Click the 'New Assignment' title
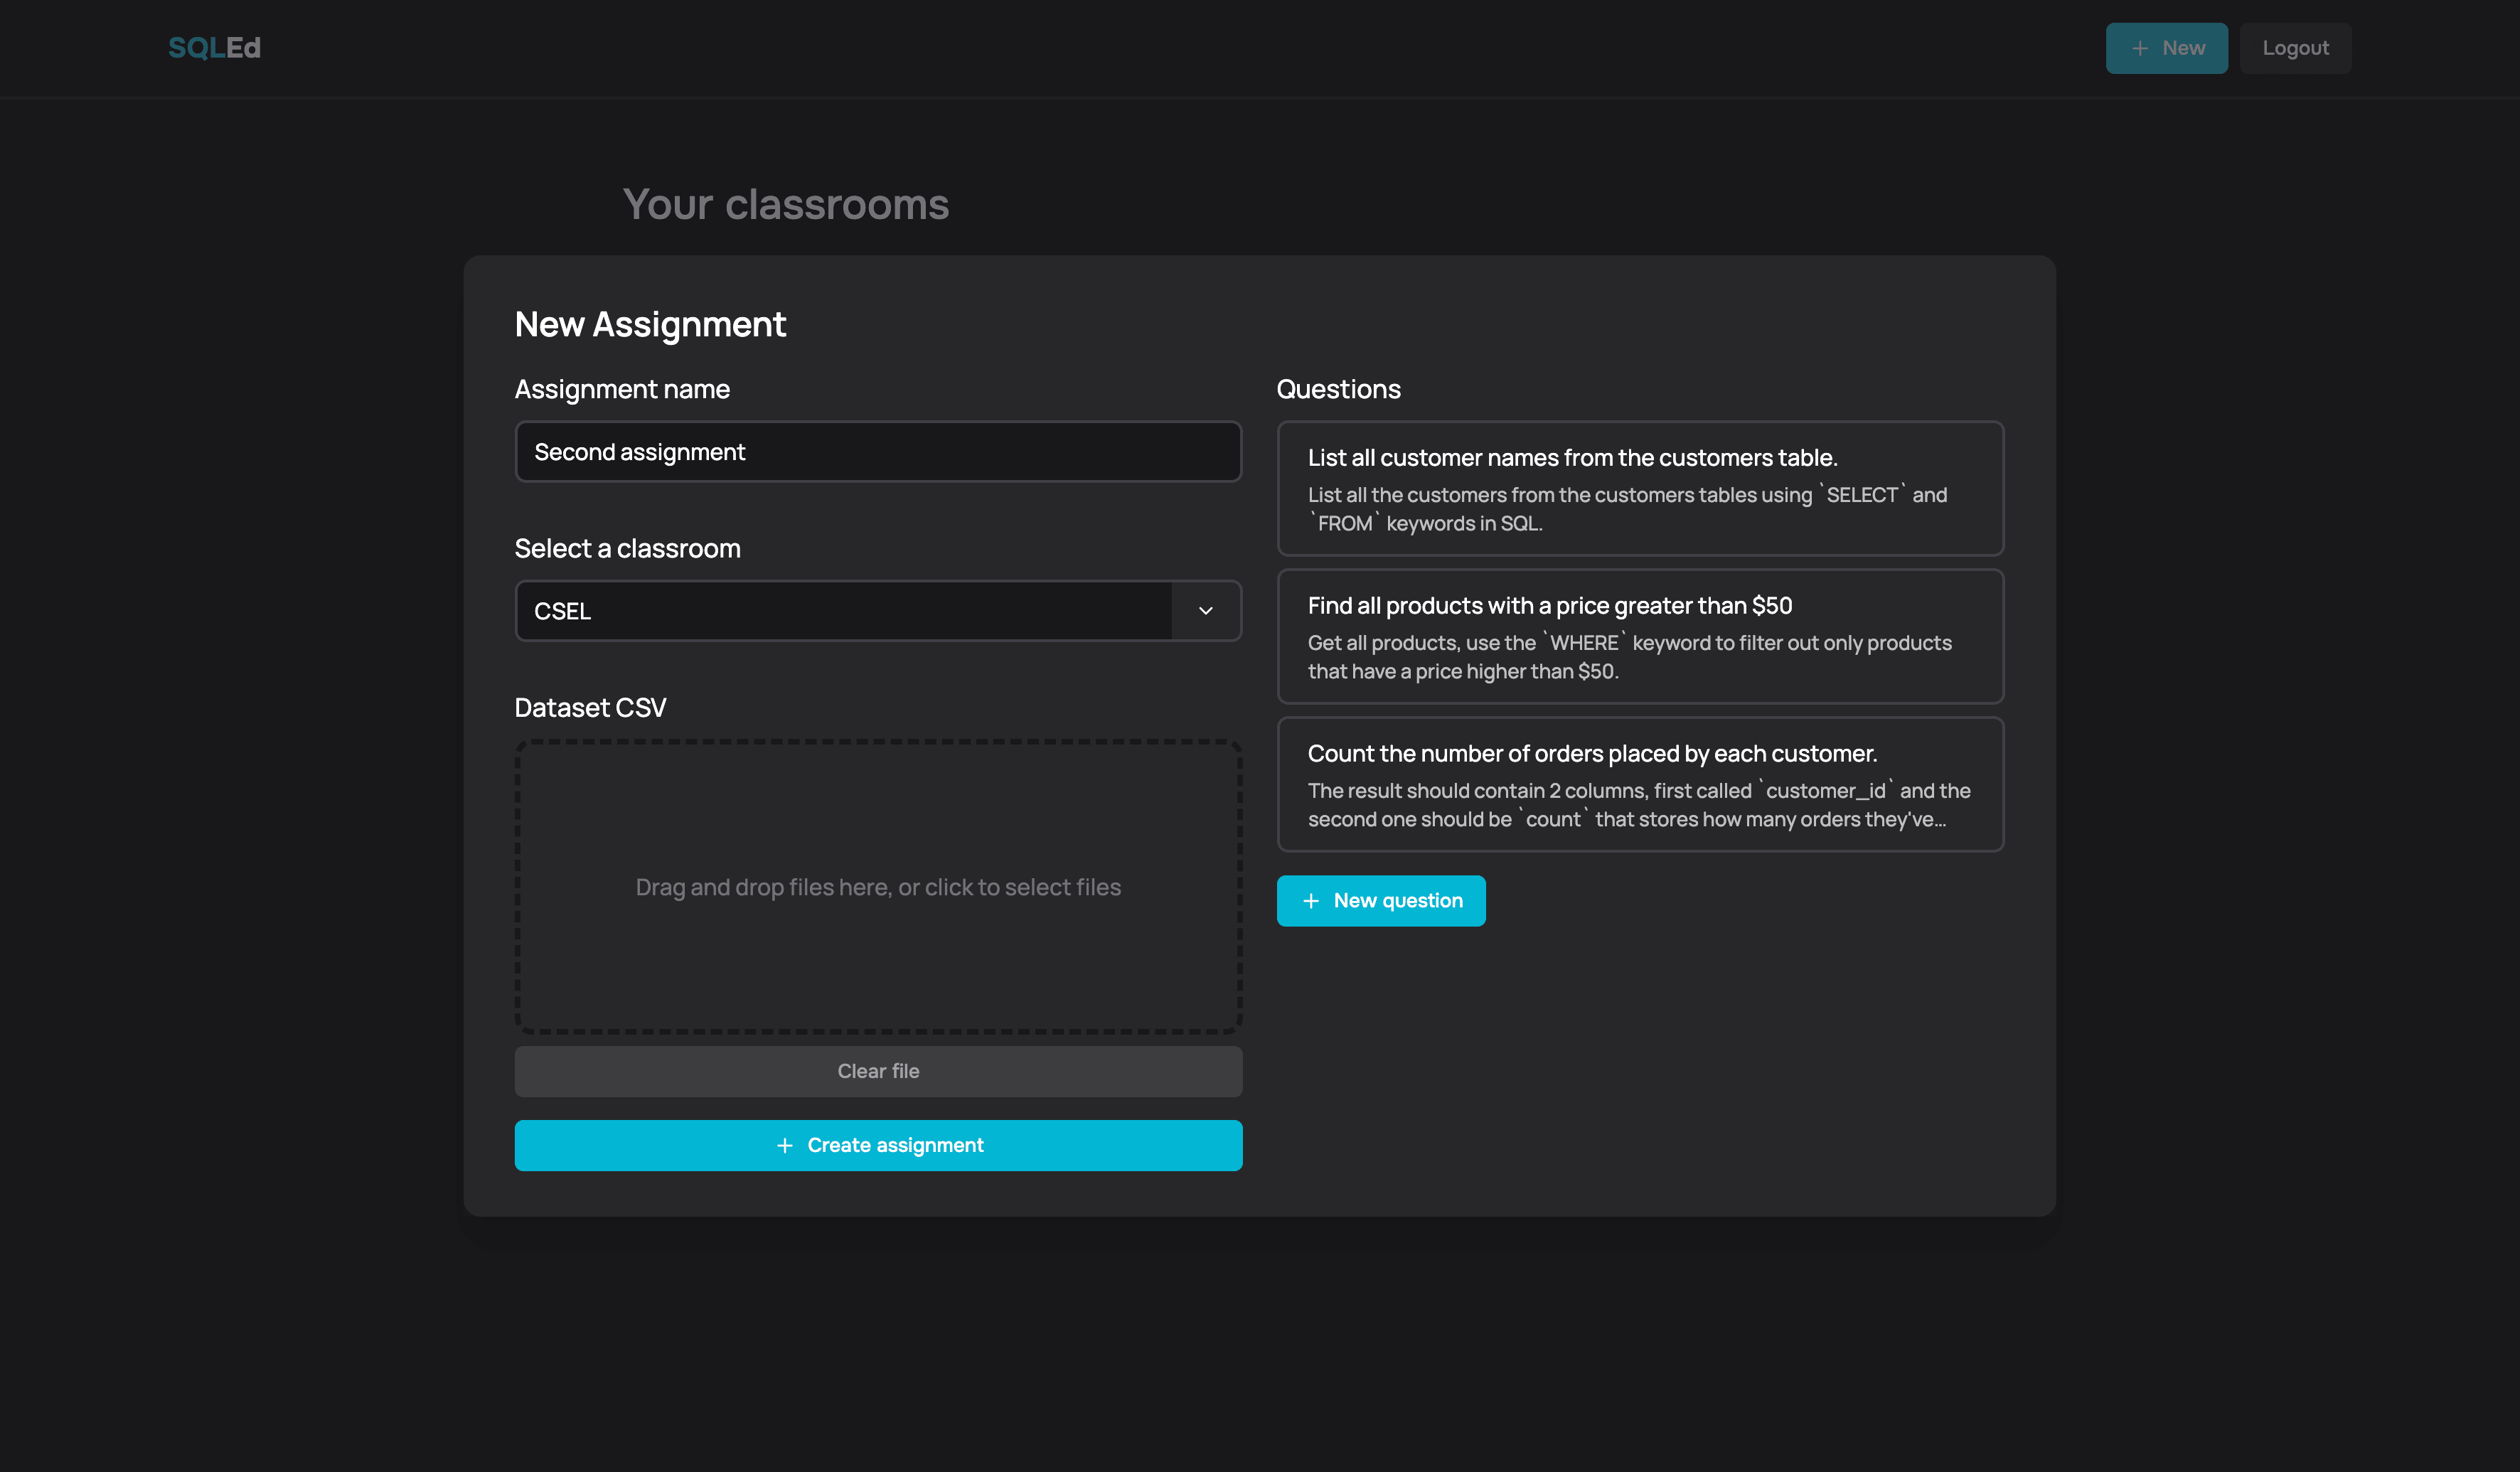Image resolution: width=2520 pixels, height=1472 pixels. click(650, 324)
